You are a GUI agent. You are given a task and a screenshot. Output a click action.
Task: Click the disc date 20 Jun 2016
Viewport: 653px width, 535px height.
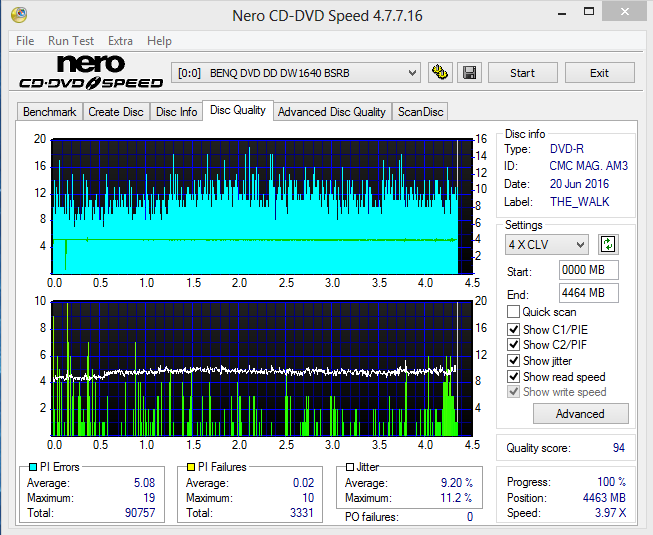point(579,184)
